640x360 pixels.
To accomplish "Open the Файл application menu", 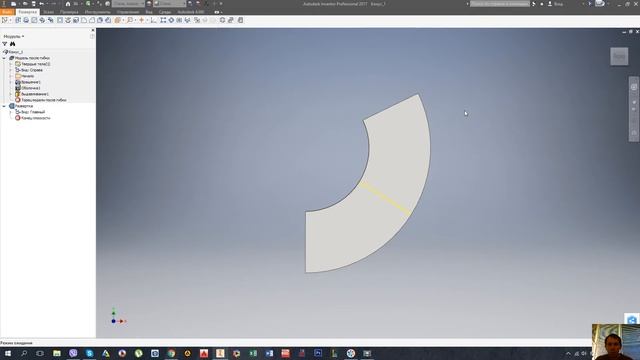I will click(x=7, y=12).
